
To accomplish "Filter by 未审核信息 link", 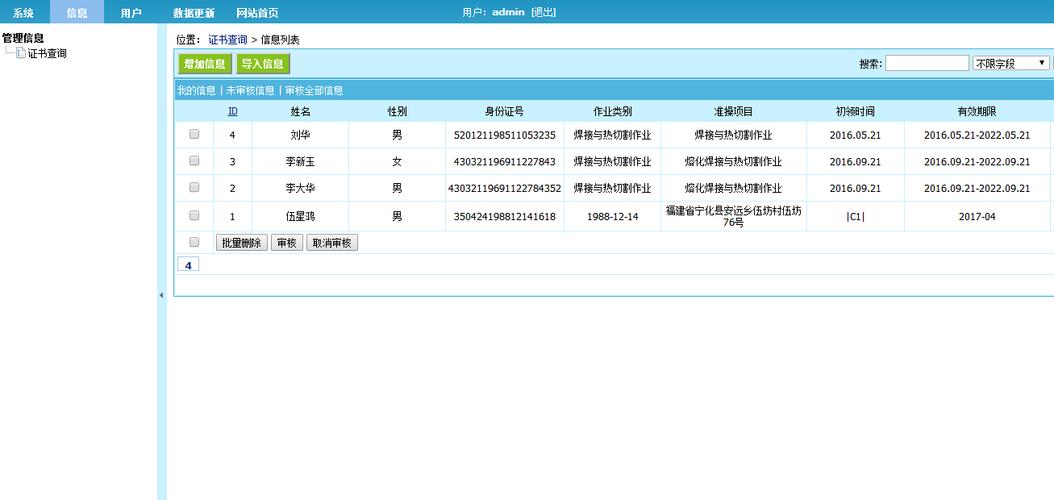I will 250,90.
